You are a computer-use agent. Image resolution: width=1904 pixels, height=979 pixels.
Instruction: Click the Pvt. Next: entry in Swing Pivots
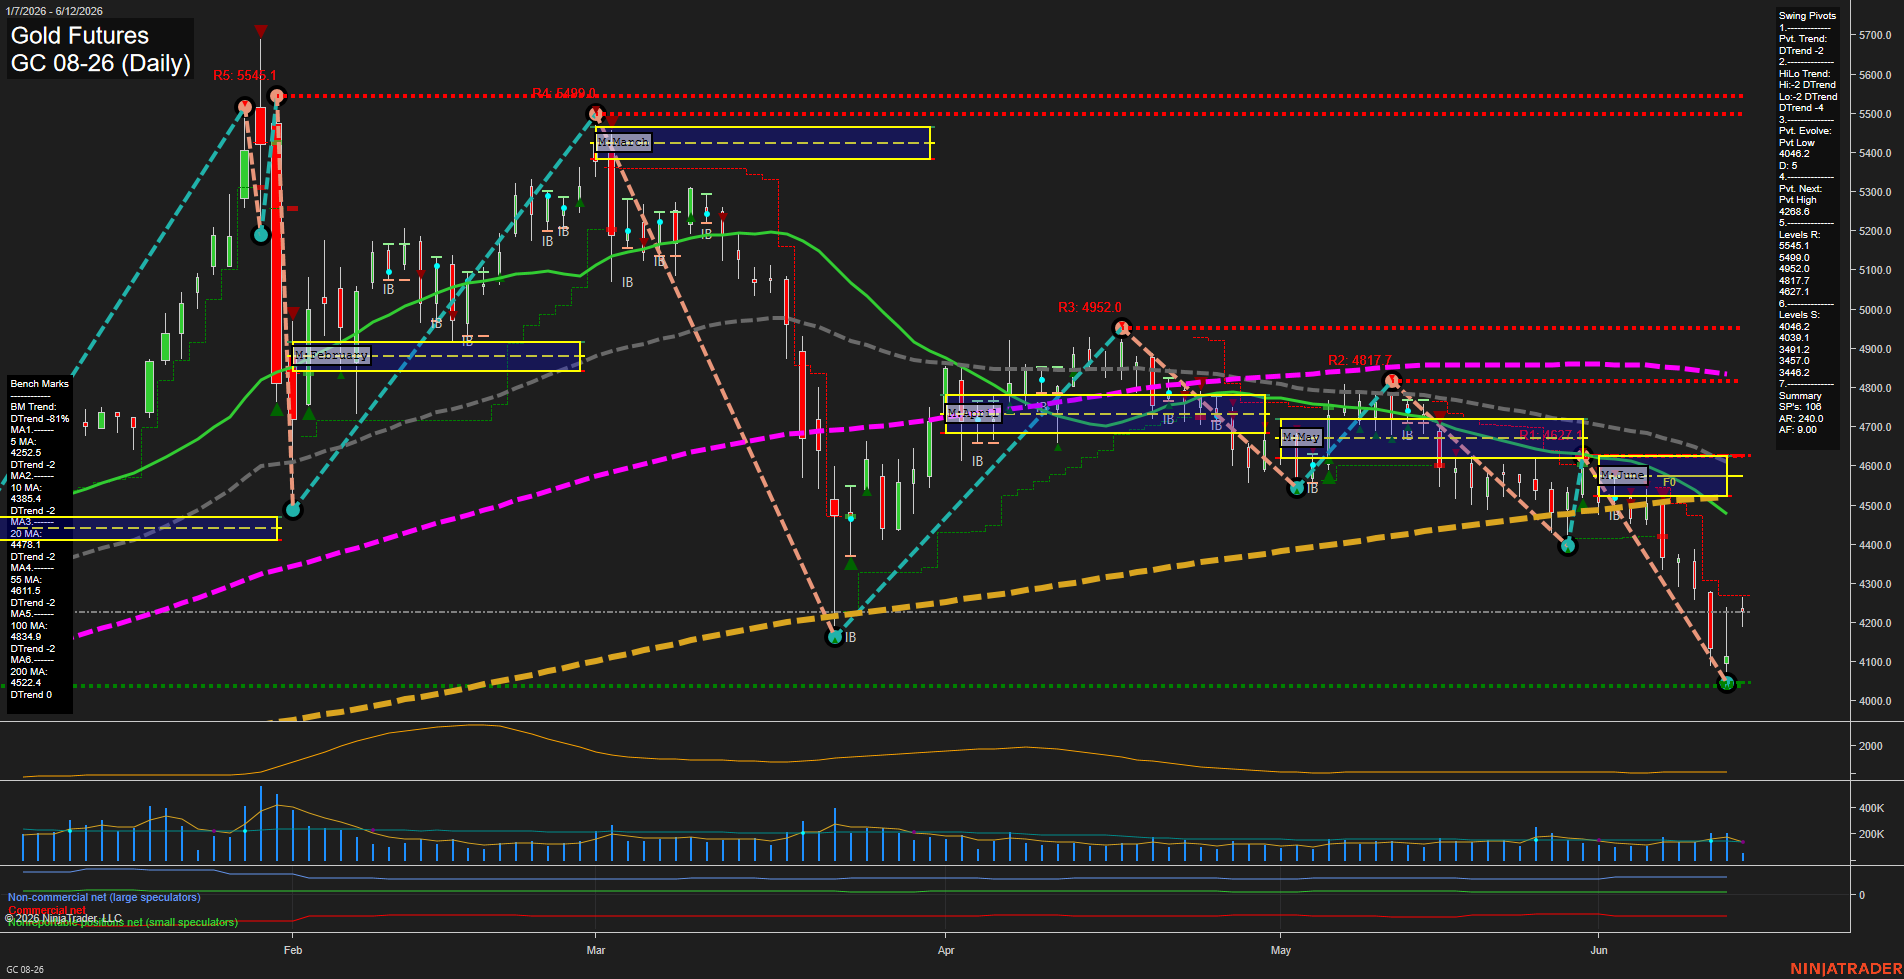click(1800, 189)
